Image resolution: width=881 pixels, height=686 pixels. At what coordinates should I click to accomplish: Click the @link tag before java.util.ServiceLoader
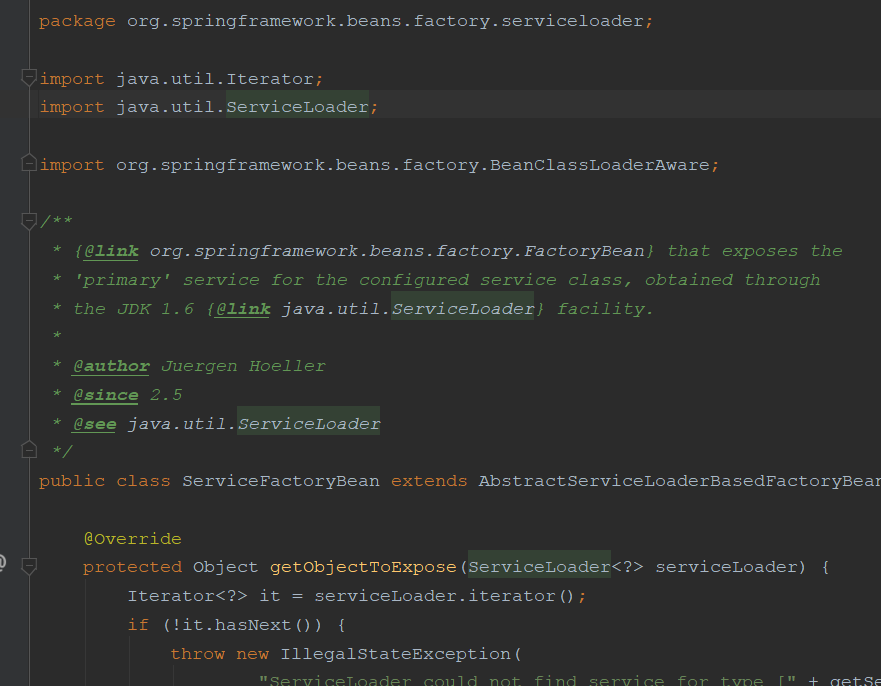tap(243, 309)
